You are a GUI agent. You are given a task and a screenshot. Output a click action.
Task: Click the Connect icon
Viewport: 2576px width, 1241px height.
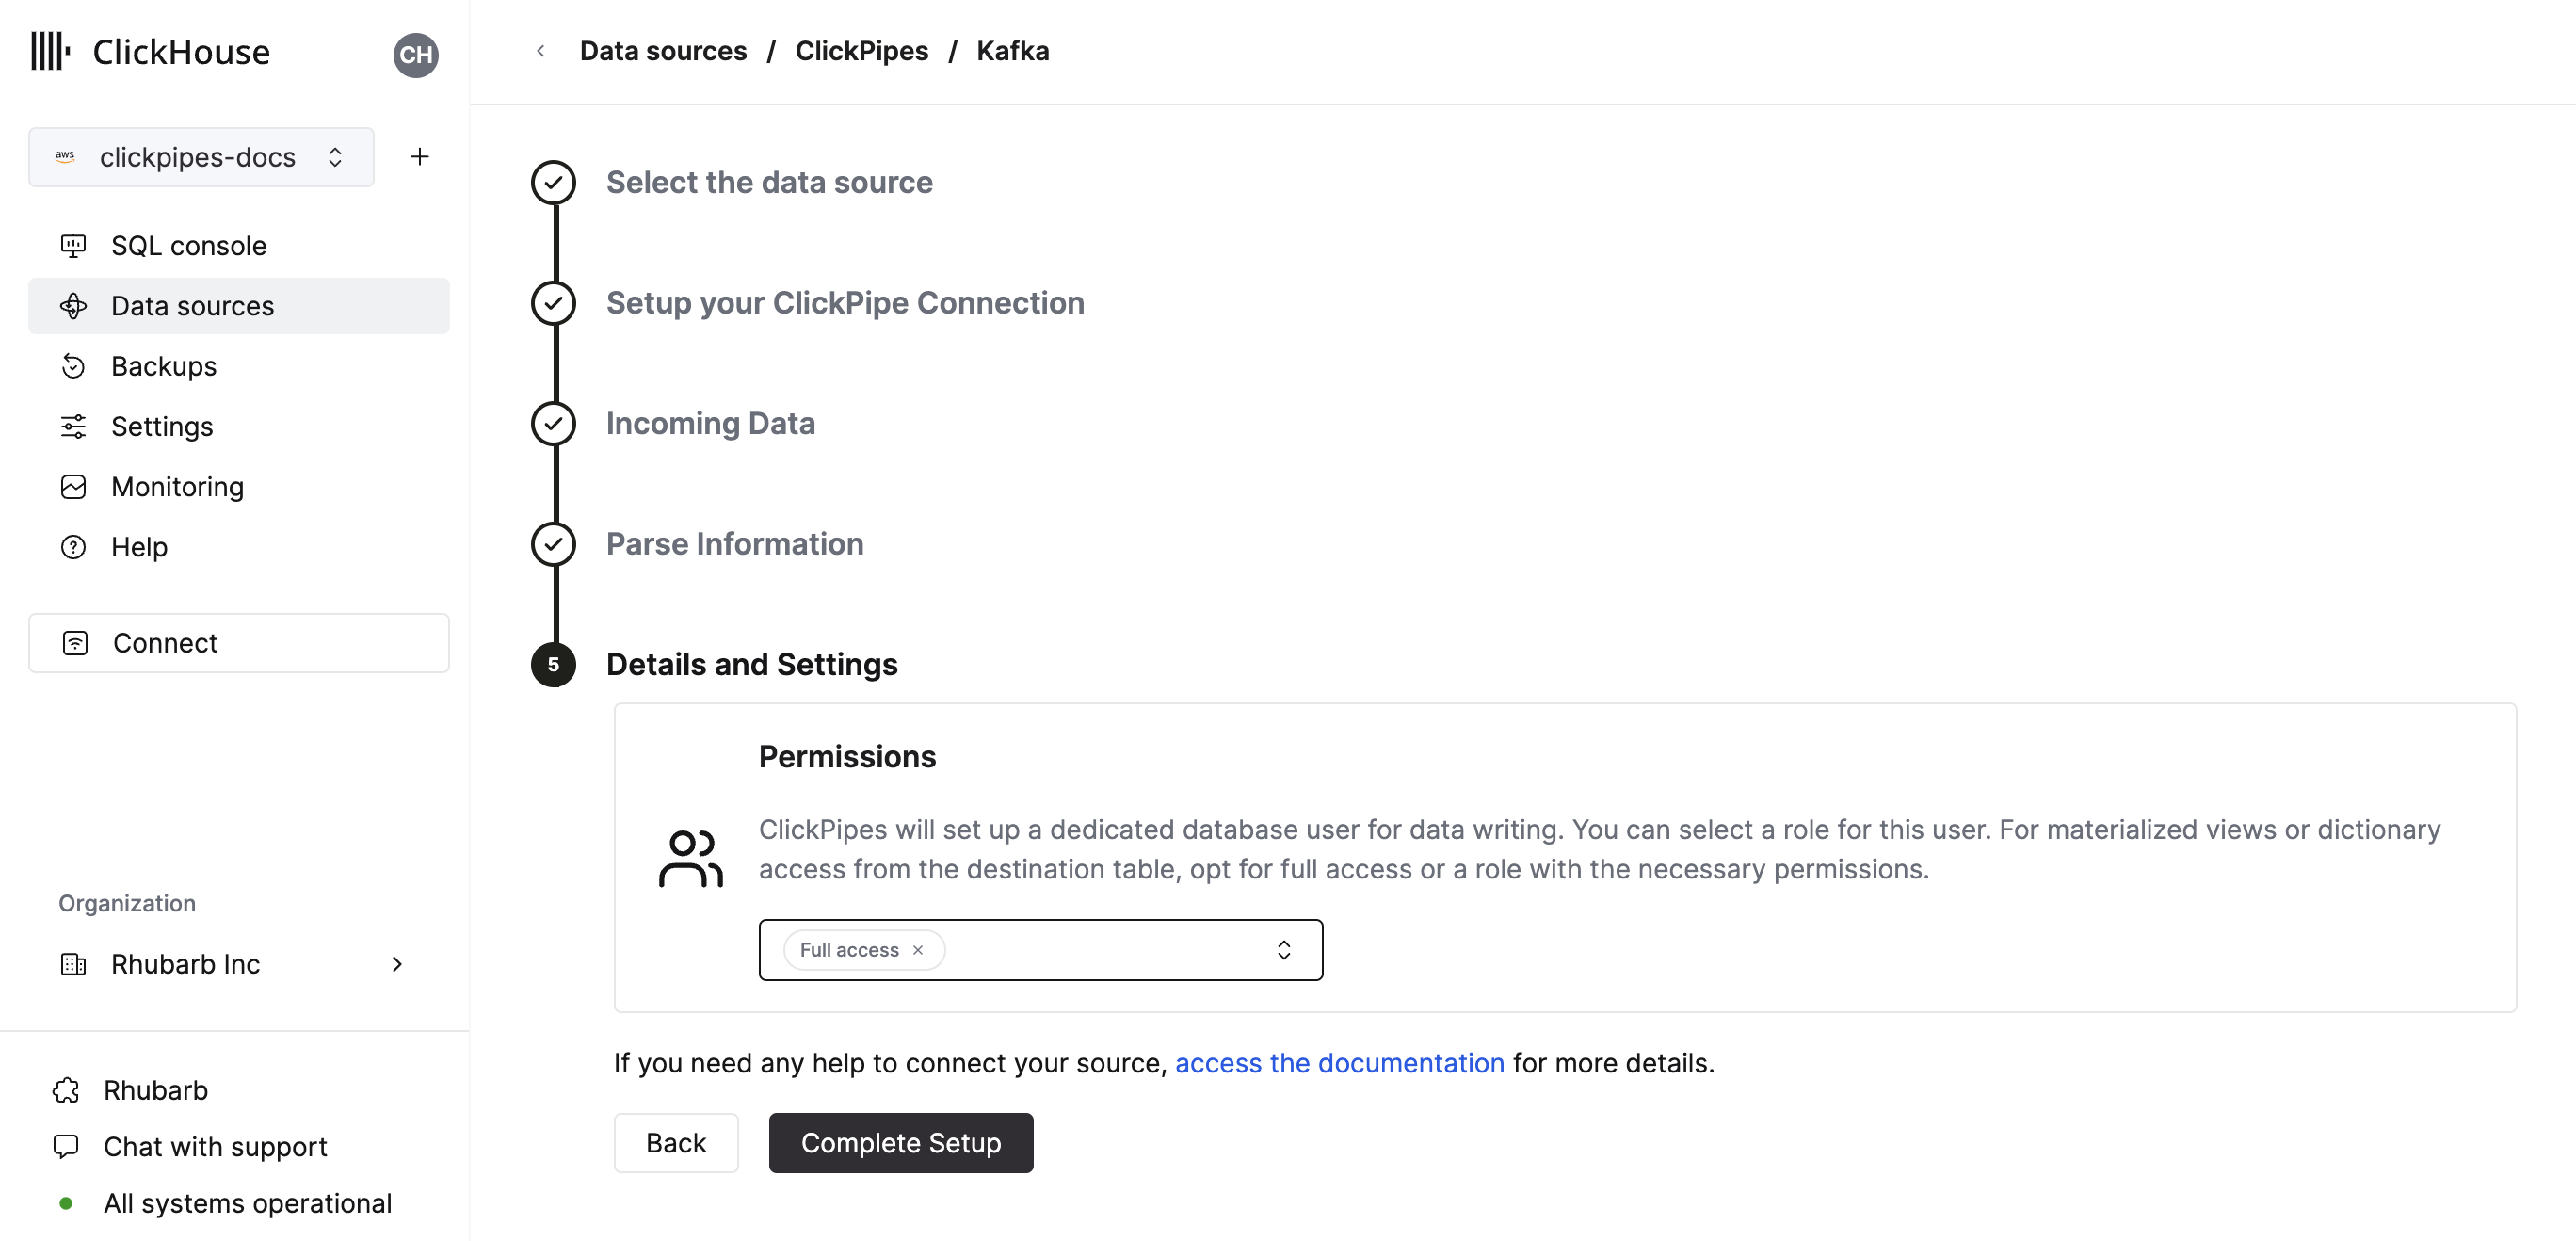75,643
